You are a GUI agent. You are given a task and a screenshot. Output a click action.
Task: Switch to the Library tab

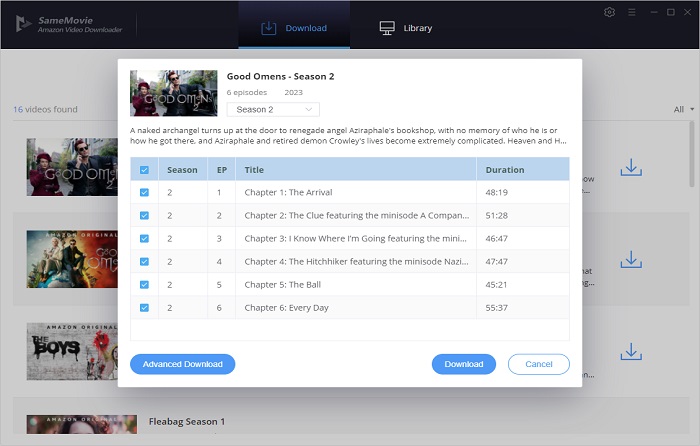pos(406,28)
